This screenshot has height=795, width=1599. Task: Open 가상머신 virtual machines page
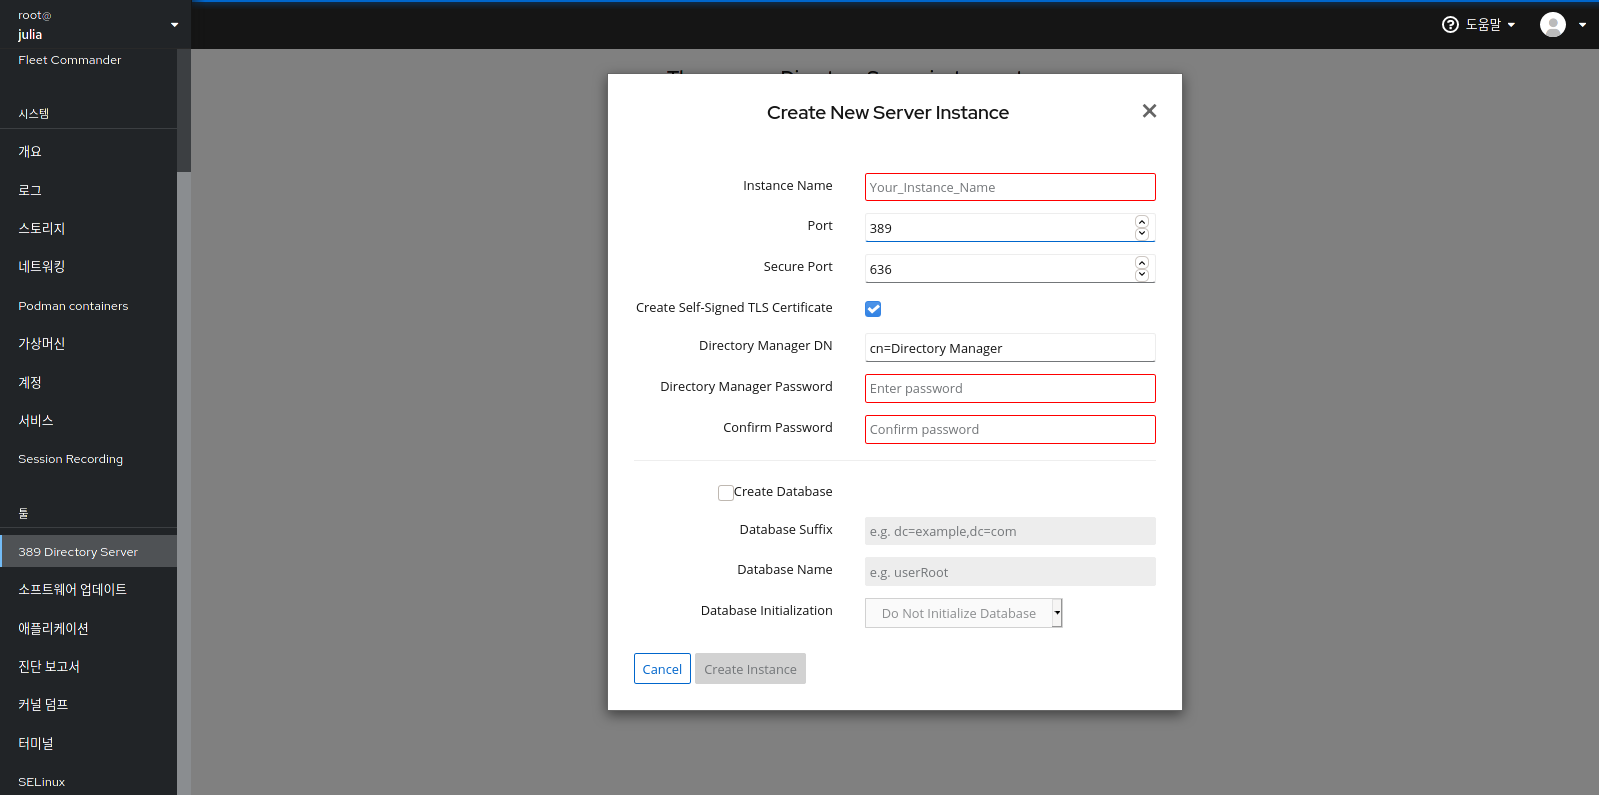pyautogui.click(x=88, y=344)
